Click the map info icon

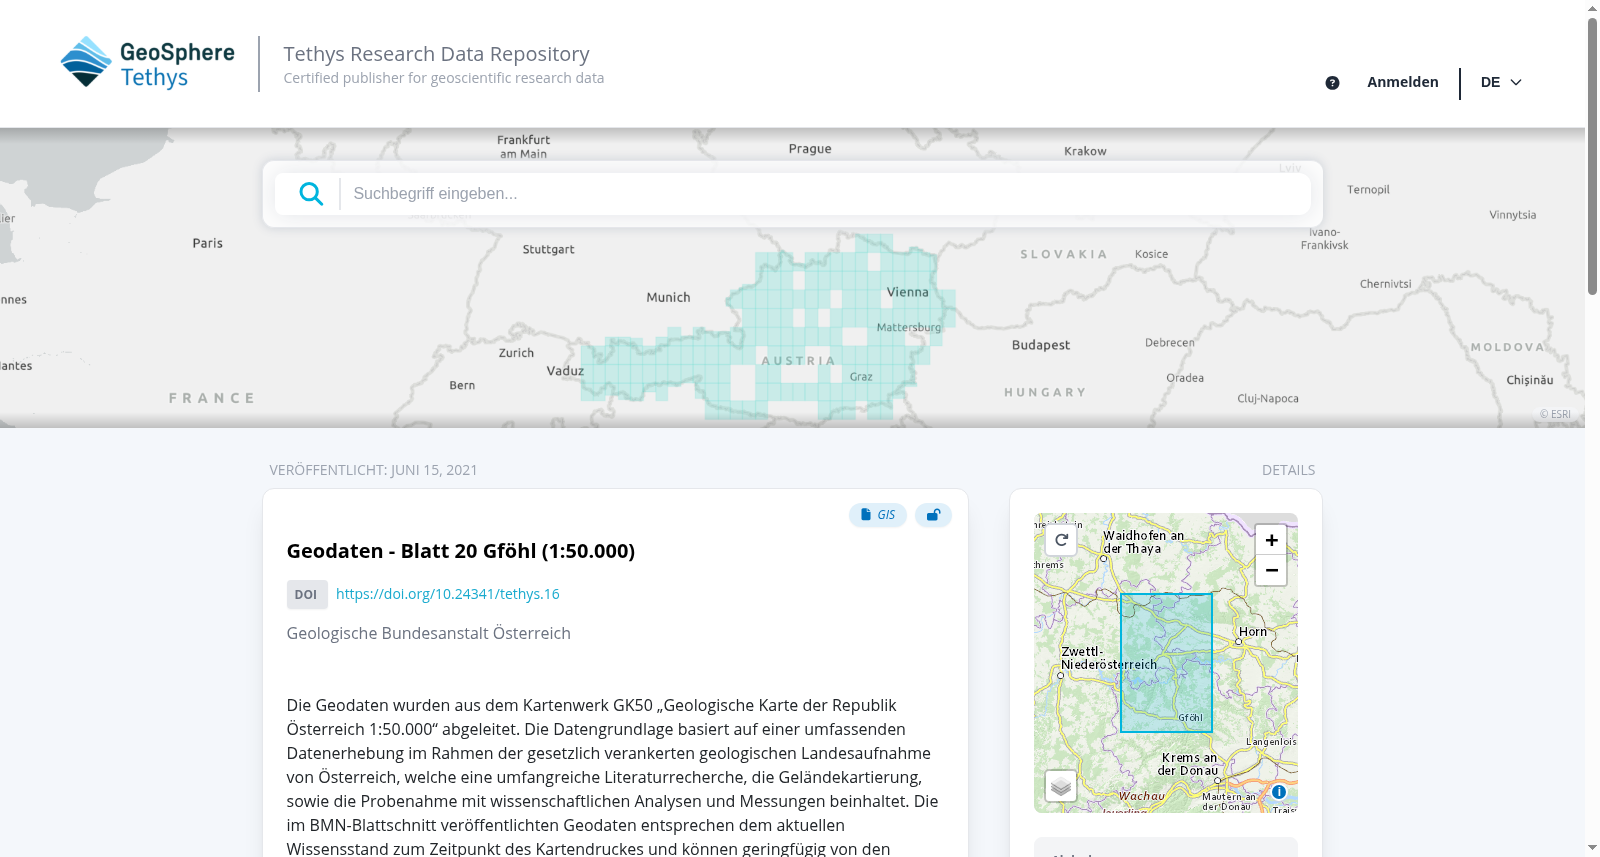click(1279, 792)
